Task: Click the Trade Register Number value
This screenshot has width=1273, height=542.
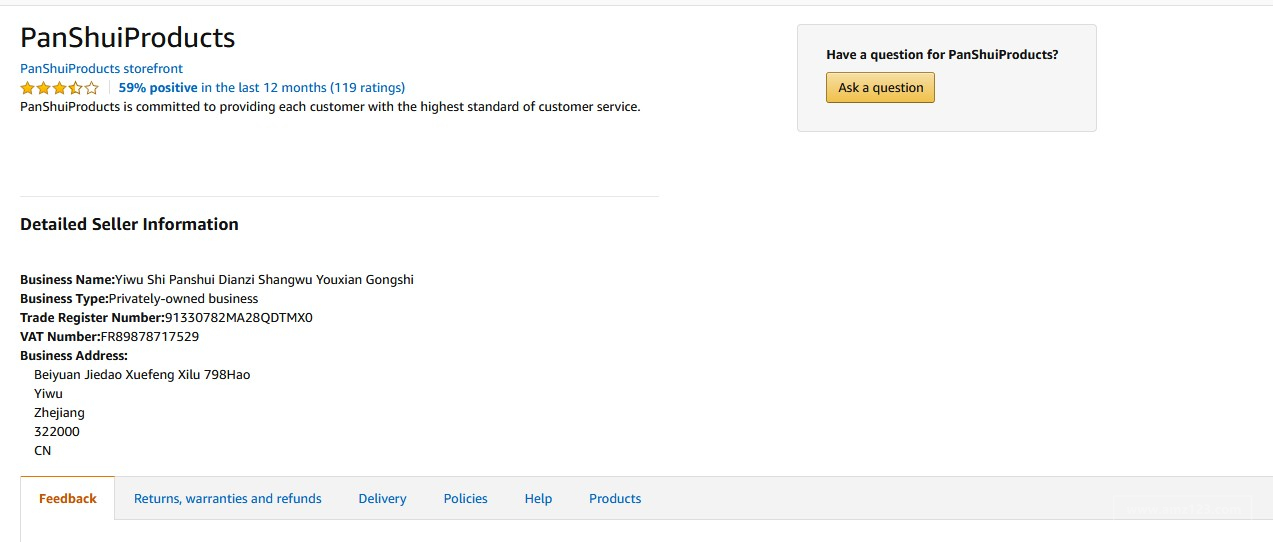Action: pos(238,318)
